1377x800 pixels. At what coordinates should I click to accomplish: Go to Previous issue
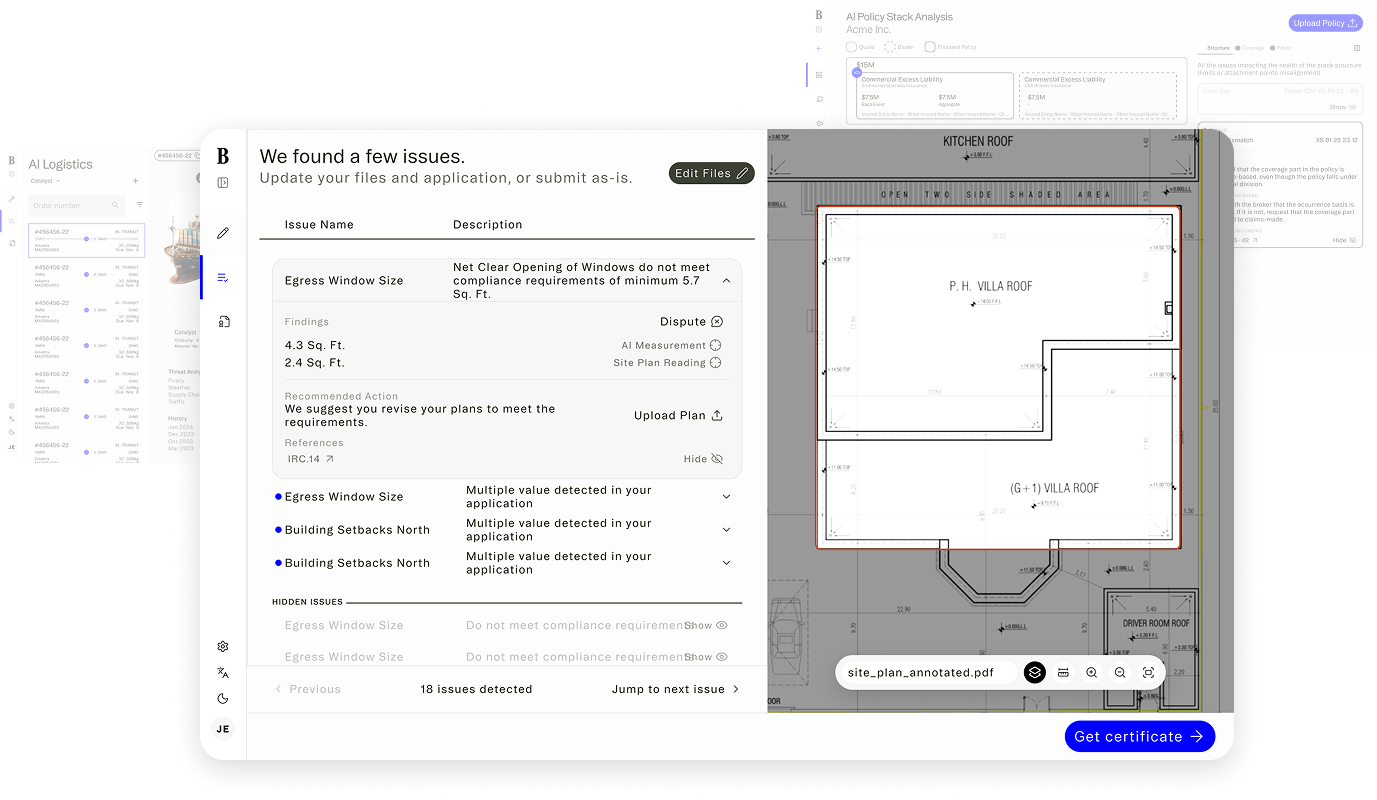(308, 689)
